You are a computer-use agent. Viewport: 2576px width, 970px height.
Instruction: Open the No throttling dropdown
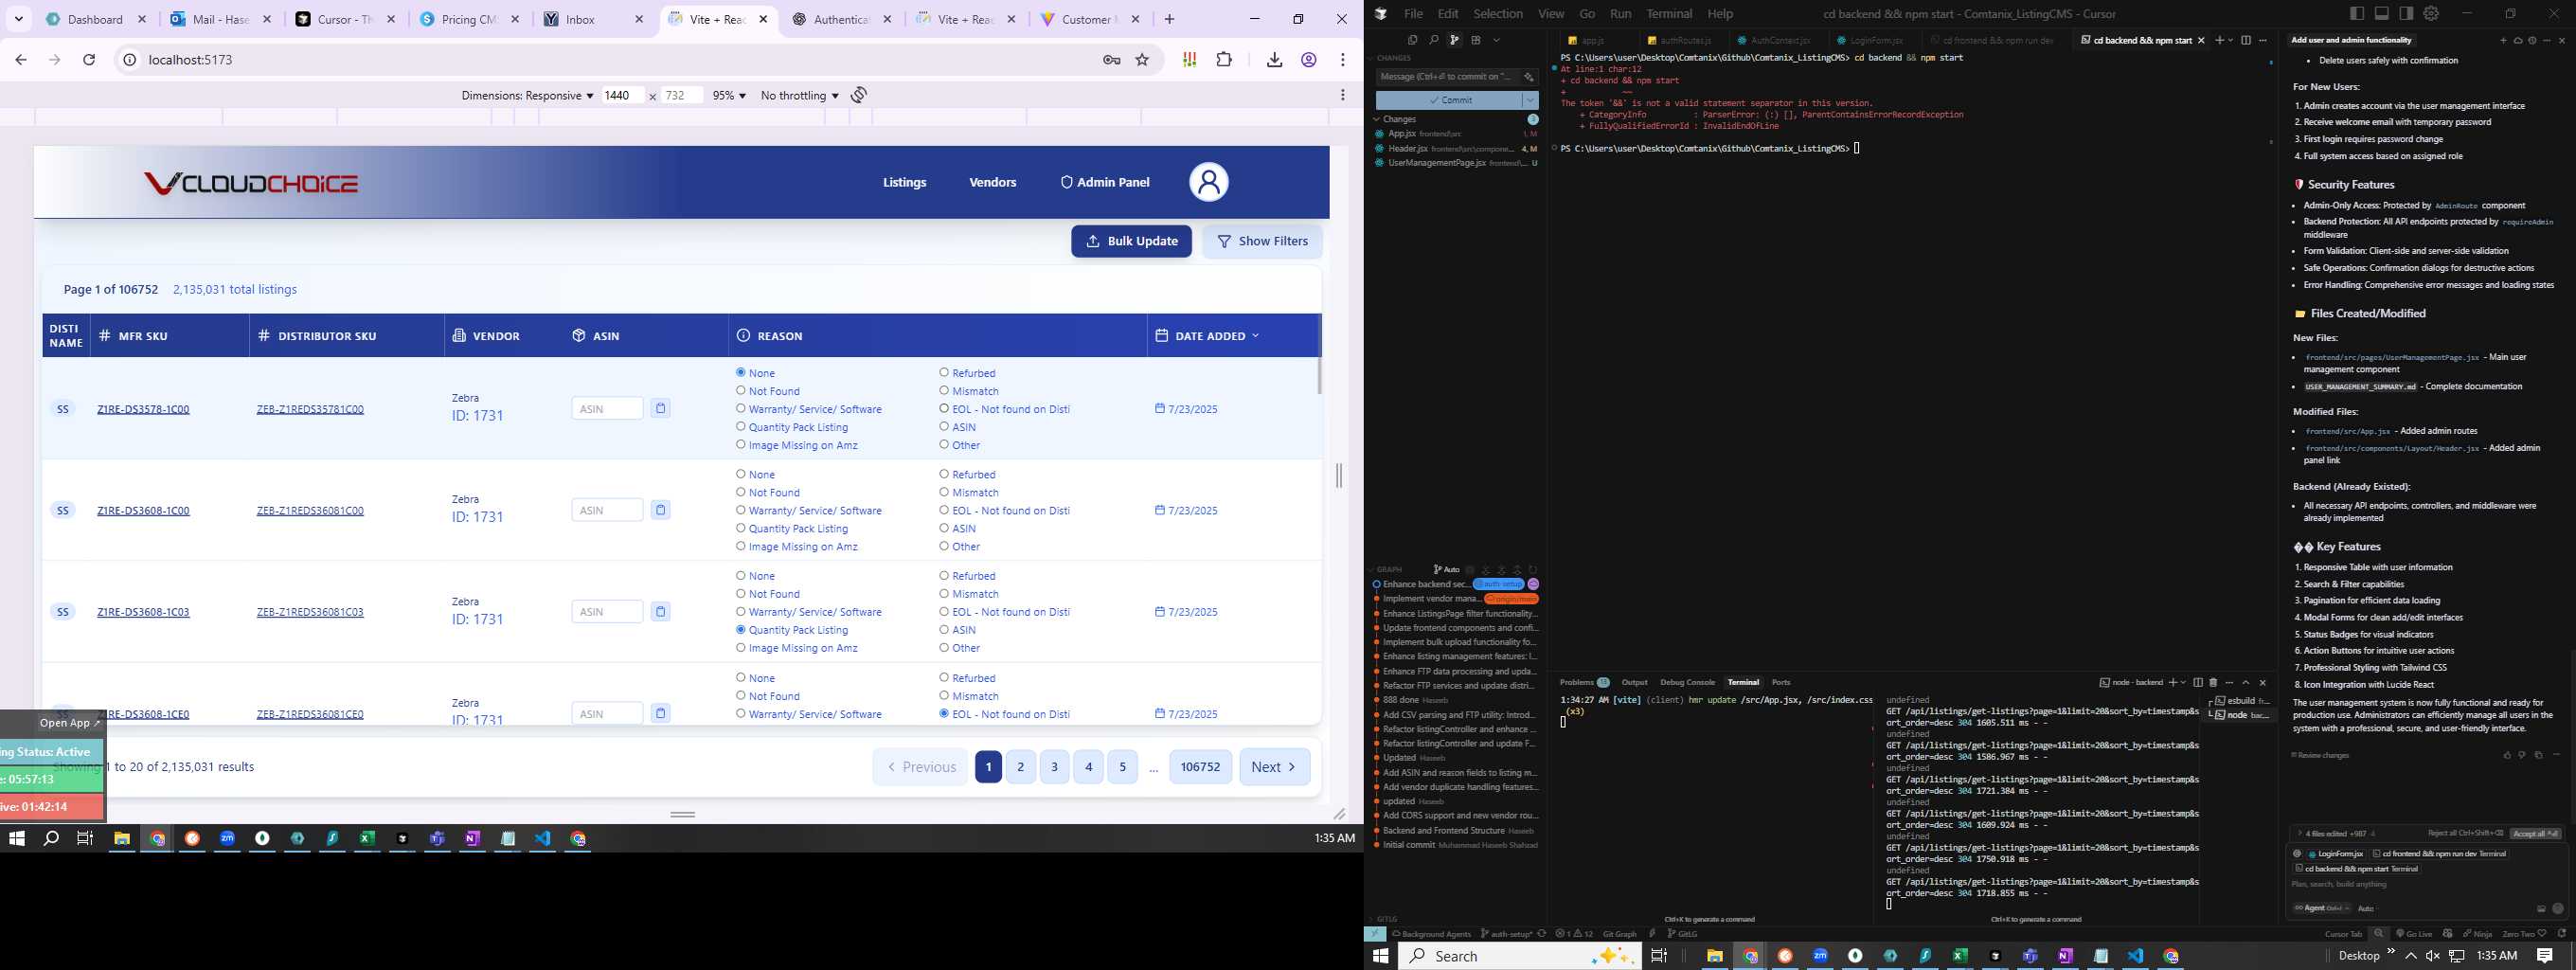click(x=799, y=95)
